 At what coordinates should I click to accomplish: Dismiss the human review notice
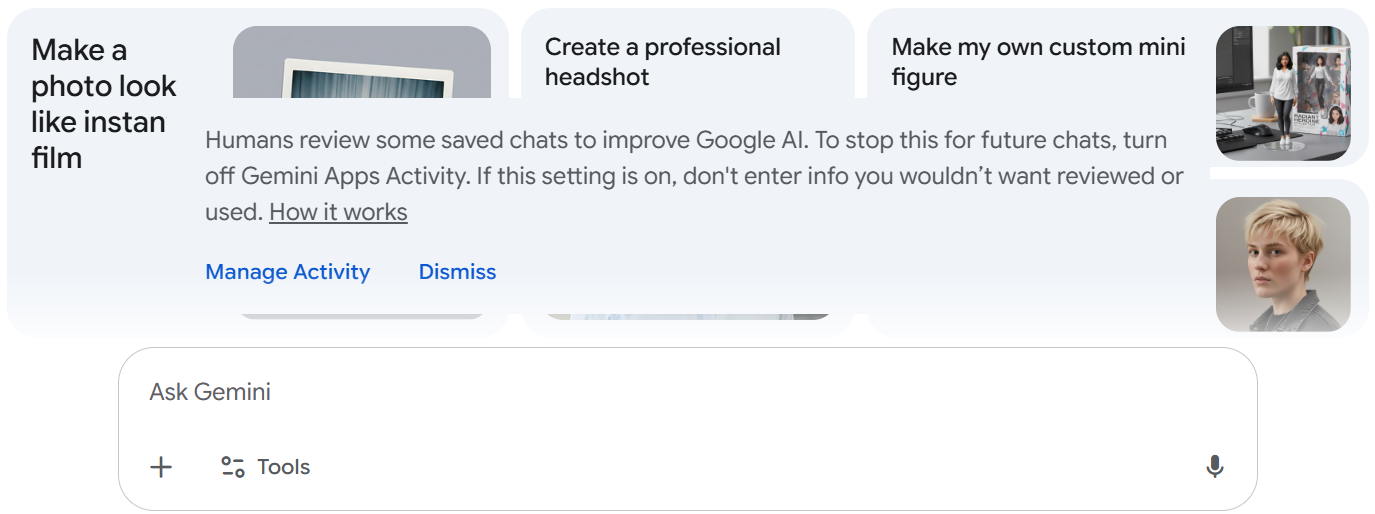pyautogui.click(x=457, y=272)
